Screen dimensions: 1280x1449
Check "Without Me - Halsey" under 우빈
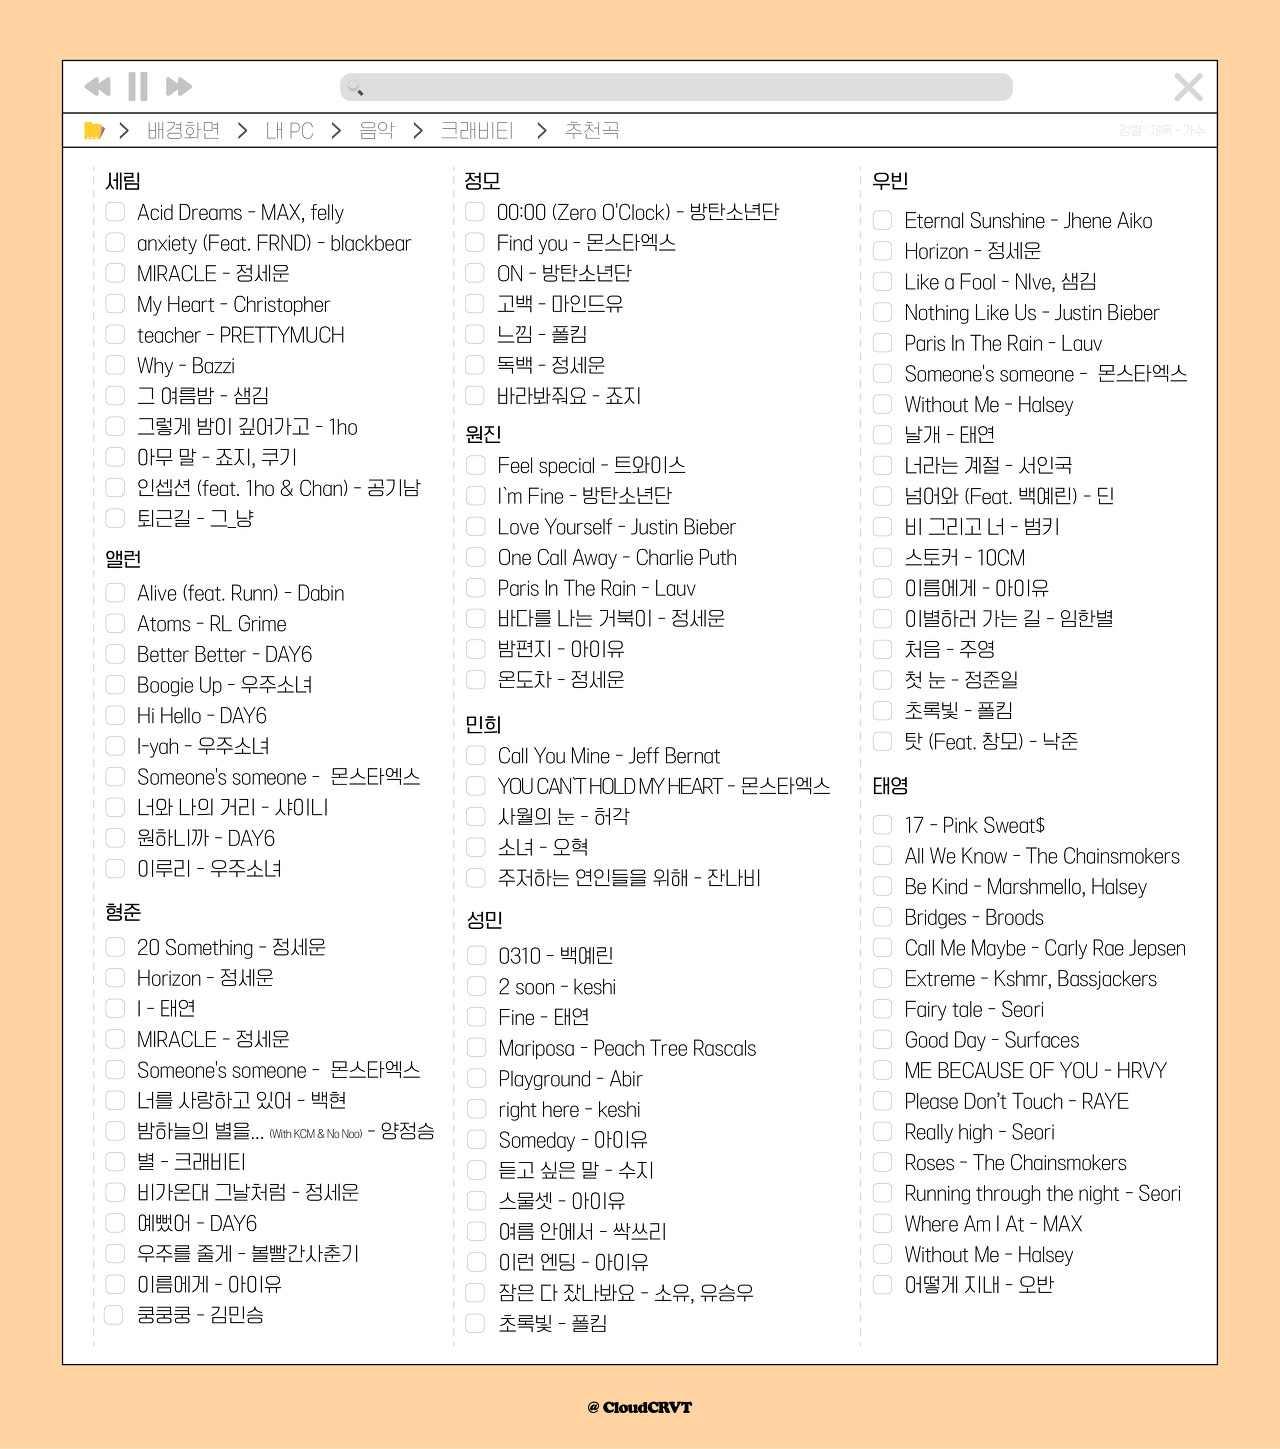[x=882, y=405]
